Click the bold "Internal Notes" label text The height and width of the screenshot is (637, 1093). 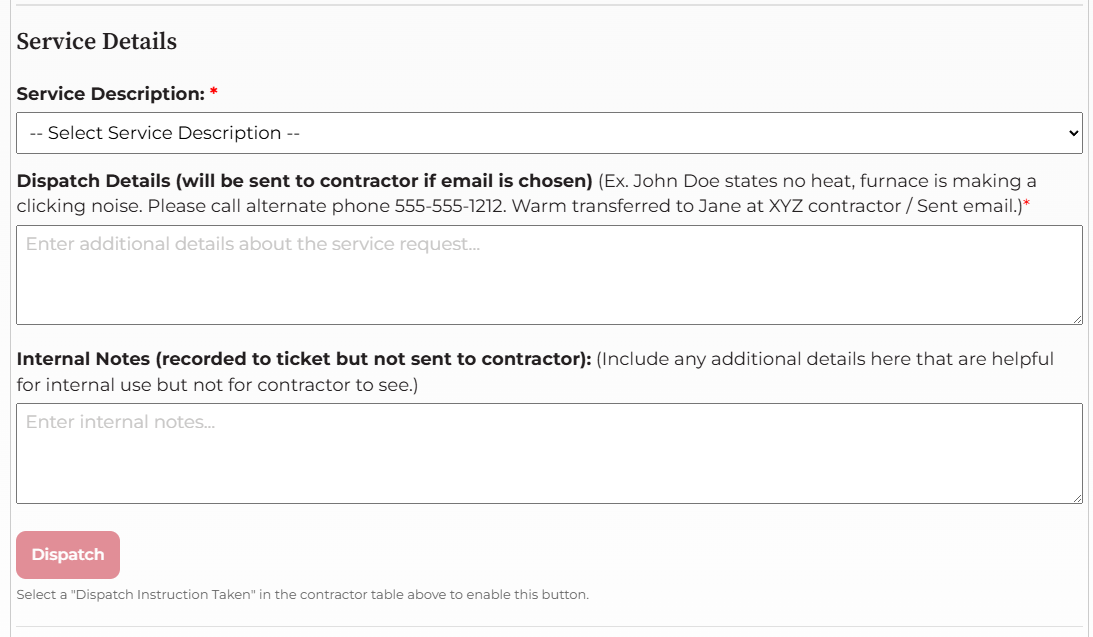(x=304, y=359)
